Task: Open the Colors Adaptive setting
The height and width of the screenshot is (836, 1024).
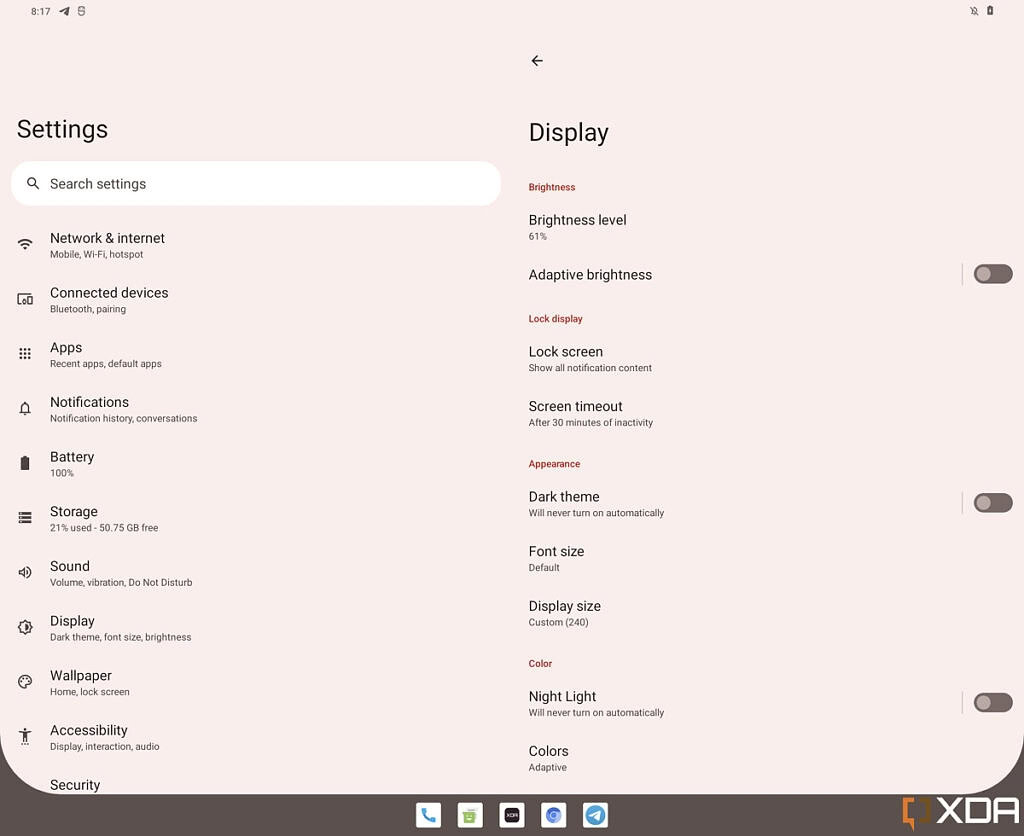Action: click(x=549, y=758)
